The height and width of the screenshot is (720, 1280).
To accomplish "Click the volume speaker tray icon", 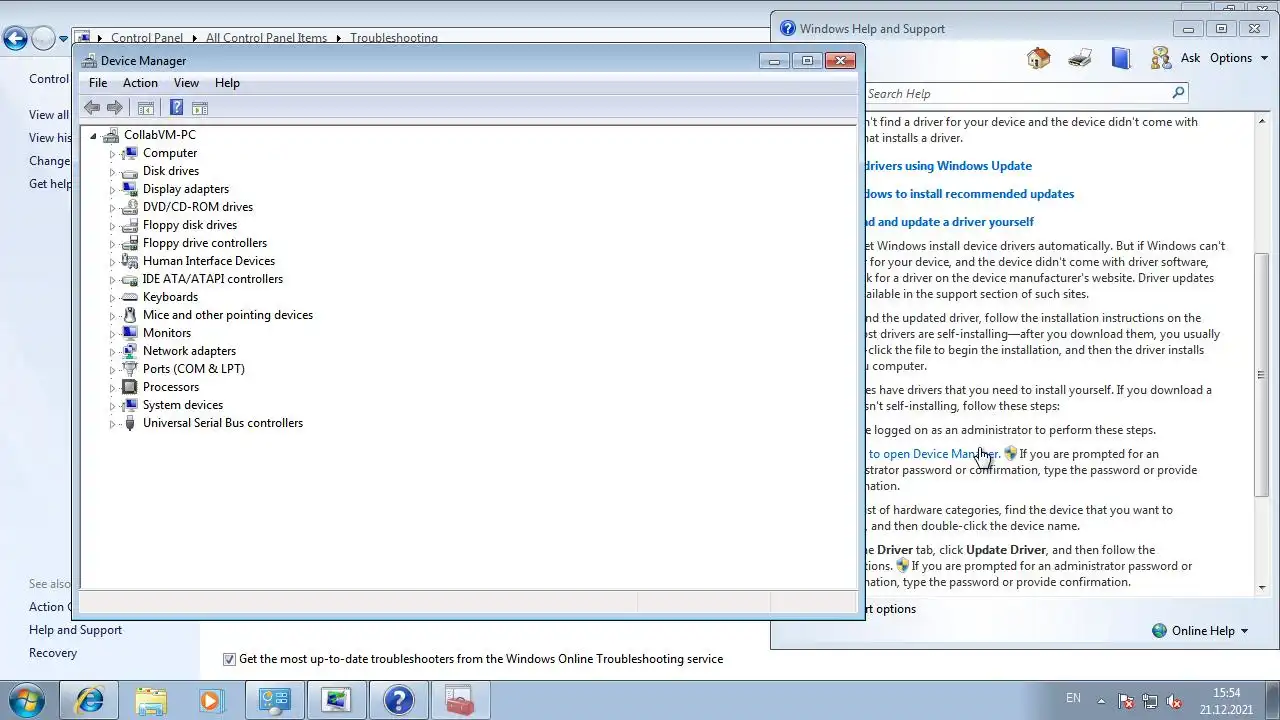I will [x=1174, y=701].
